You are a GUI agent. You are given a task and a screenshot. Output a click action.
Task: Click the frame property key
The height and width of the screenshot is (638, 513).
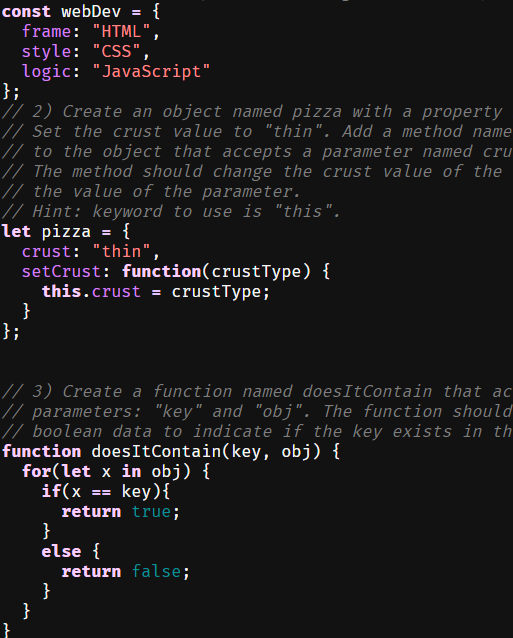tap(46, 31)
